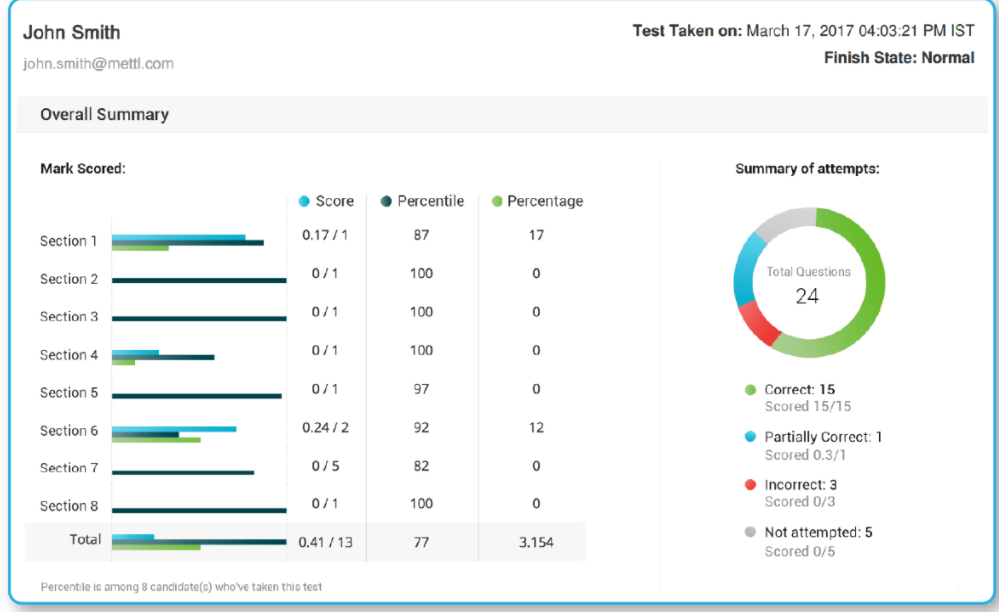Expand the Total row summary
The height and width of the screenshot is (612, 999).
tap(86, 540)
